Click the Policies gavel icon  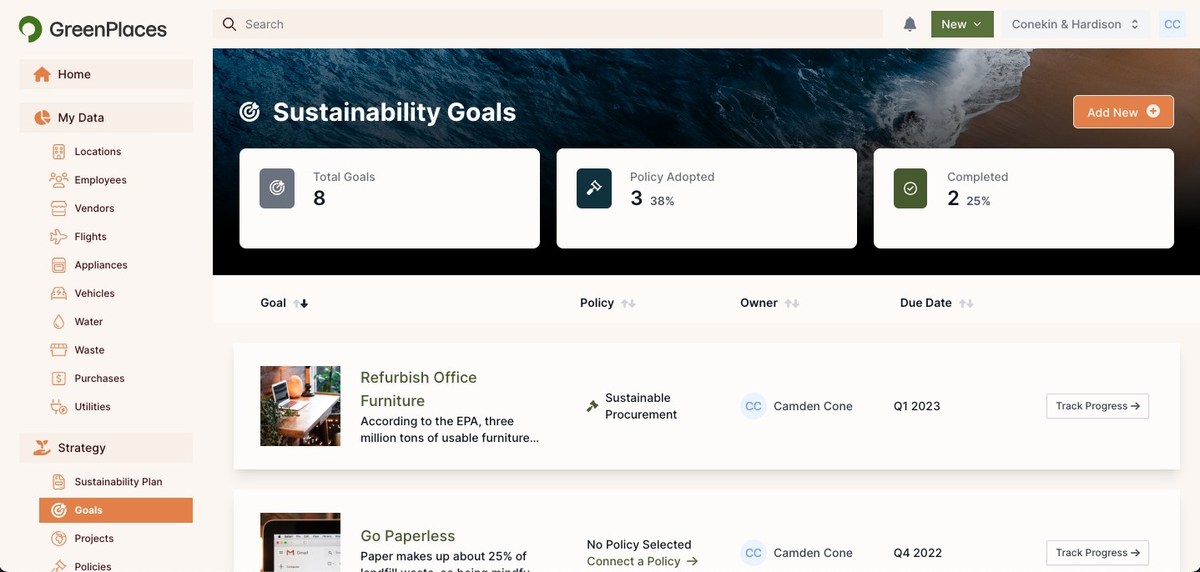pyautogui.click(x=58, y=566)
